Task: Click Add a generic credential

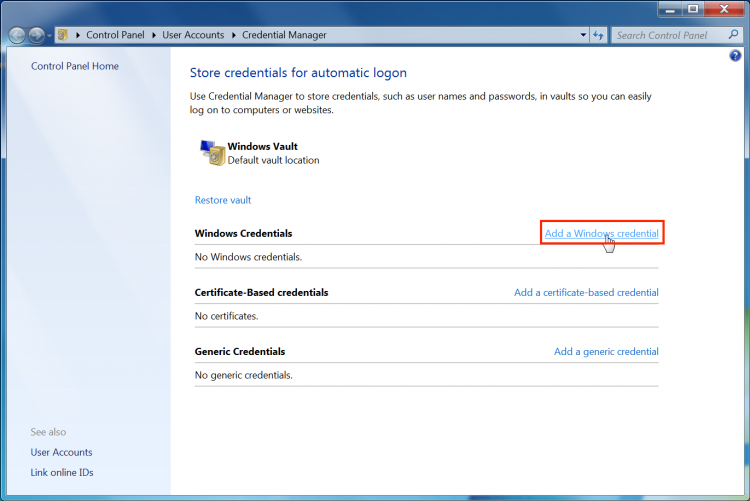Action: pos(607,352)
